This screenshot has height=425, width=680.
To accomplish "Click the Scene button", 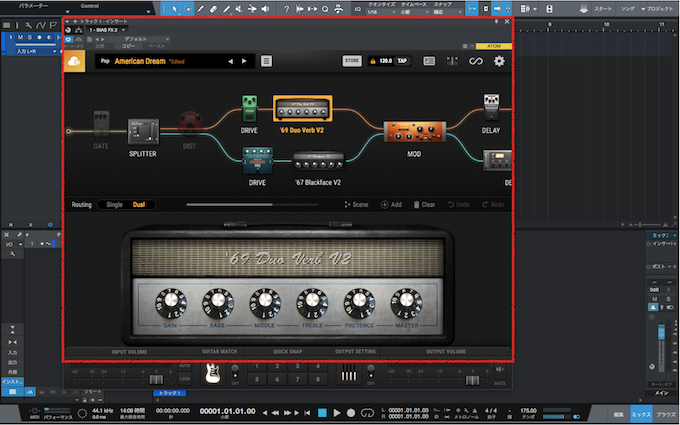I will point(356,205).
